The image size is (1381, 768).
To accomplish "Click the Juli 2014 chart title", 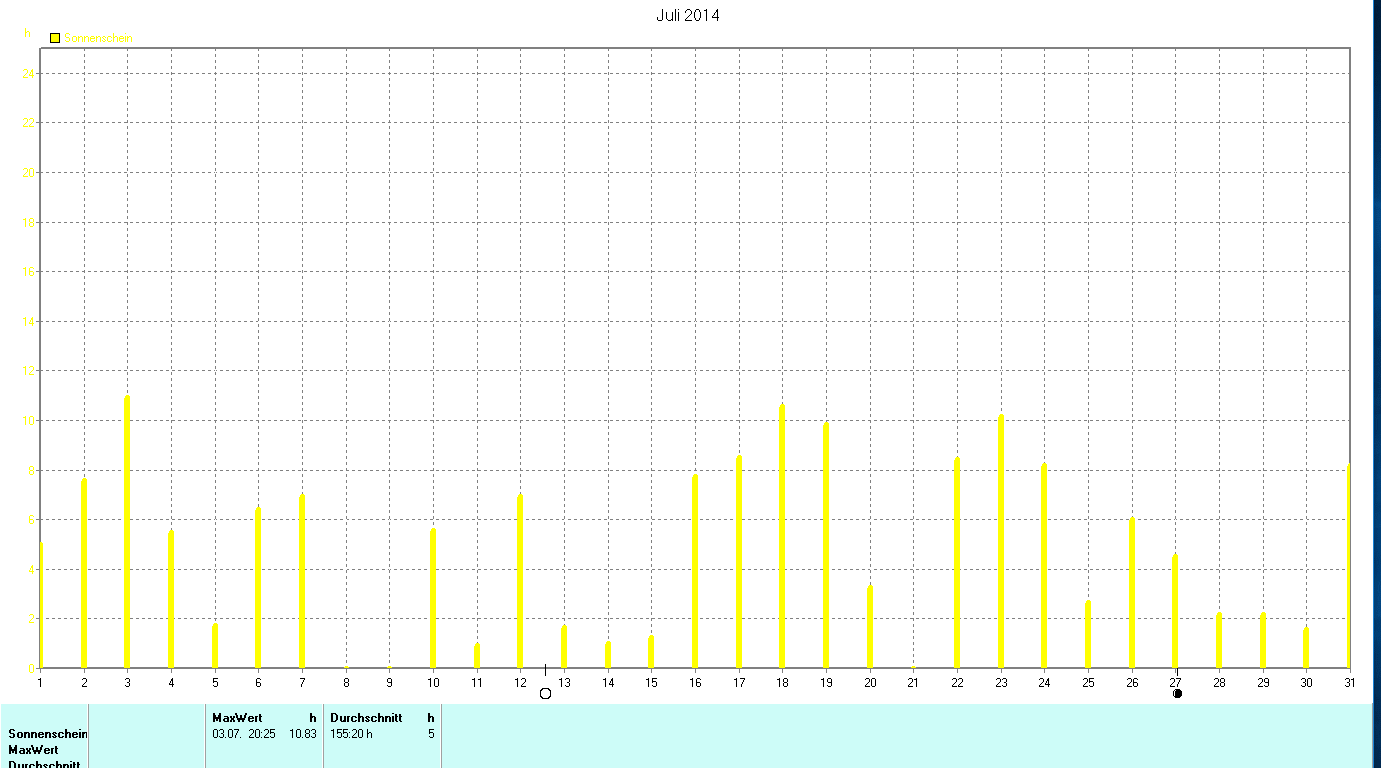I will click(688, 15).
